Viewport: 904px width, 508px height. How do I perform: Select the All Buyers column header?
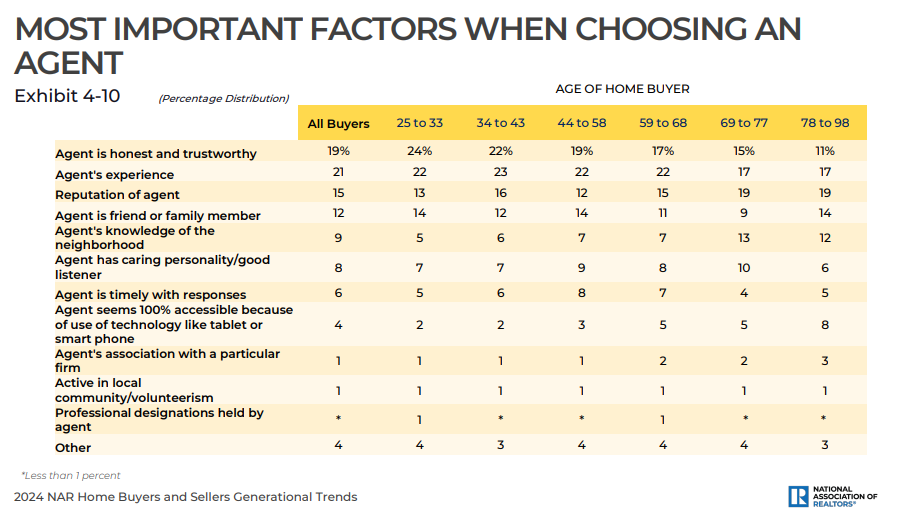click(x=338, y=123)
